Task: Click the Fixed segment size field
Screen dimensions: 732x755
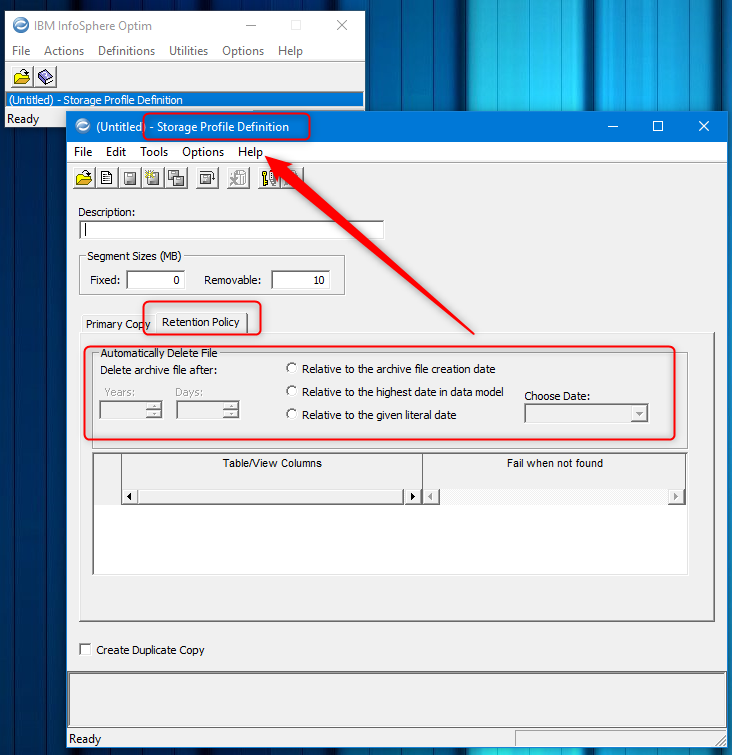Action: coord(156,280)
